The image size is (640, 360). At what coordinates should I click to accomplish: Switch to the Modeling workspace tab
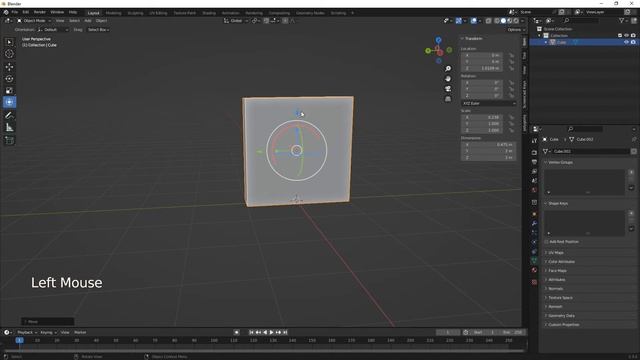pyautogui.click(x=113, y=13)
